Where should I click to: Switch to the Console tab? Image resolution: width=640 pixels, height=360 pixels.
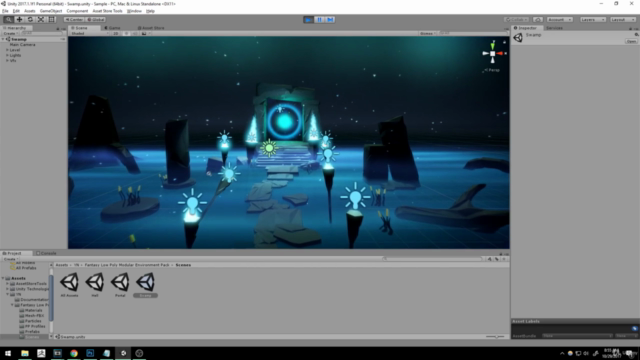pyautogui.click(x=46, y=253)
